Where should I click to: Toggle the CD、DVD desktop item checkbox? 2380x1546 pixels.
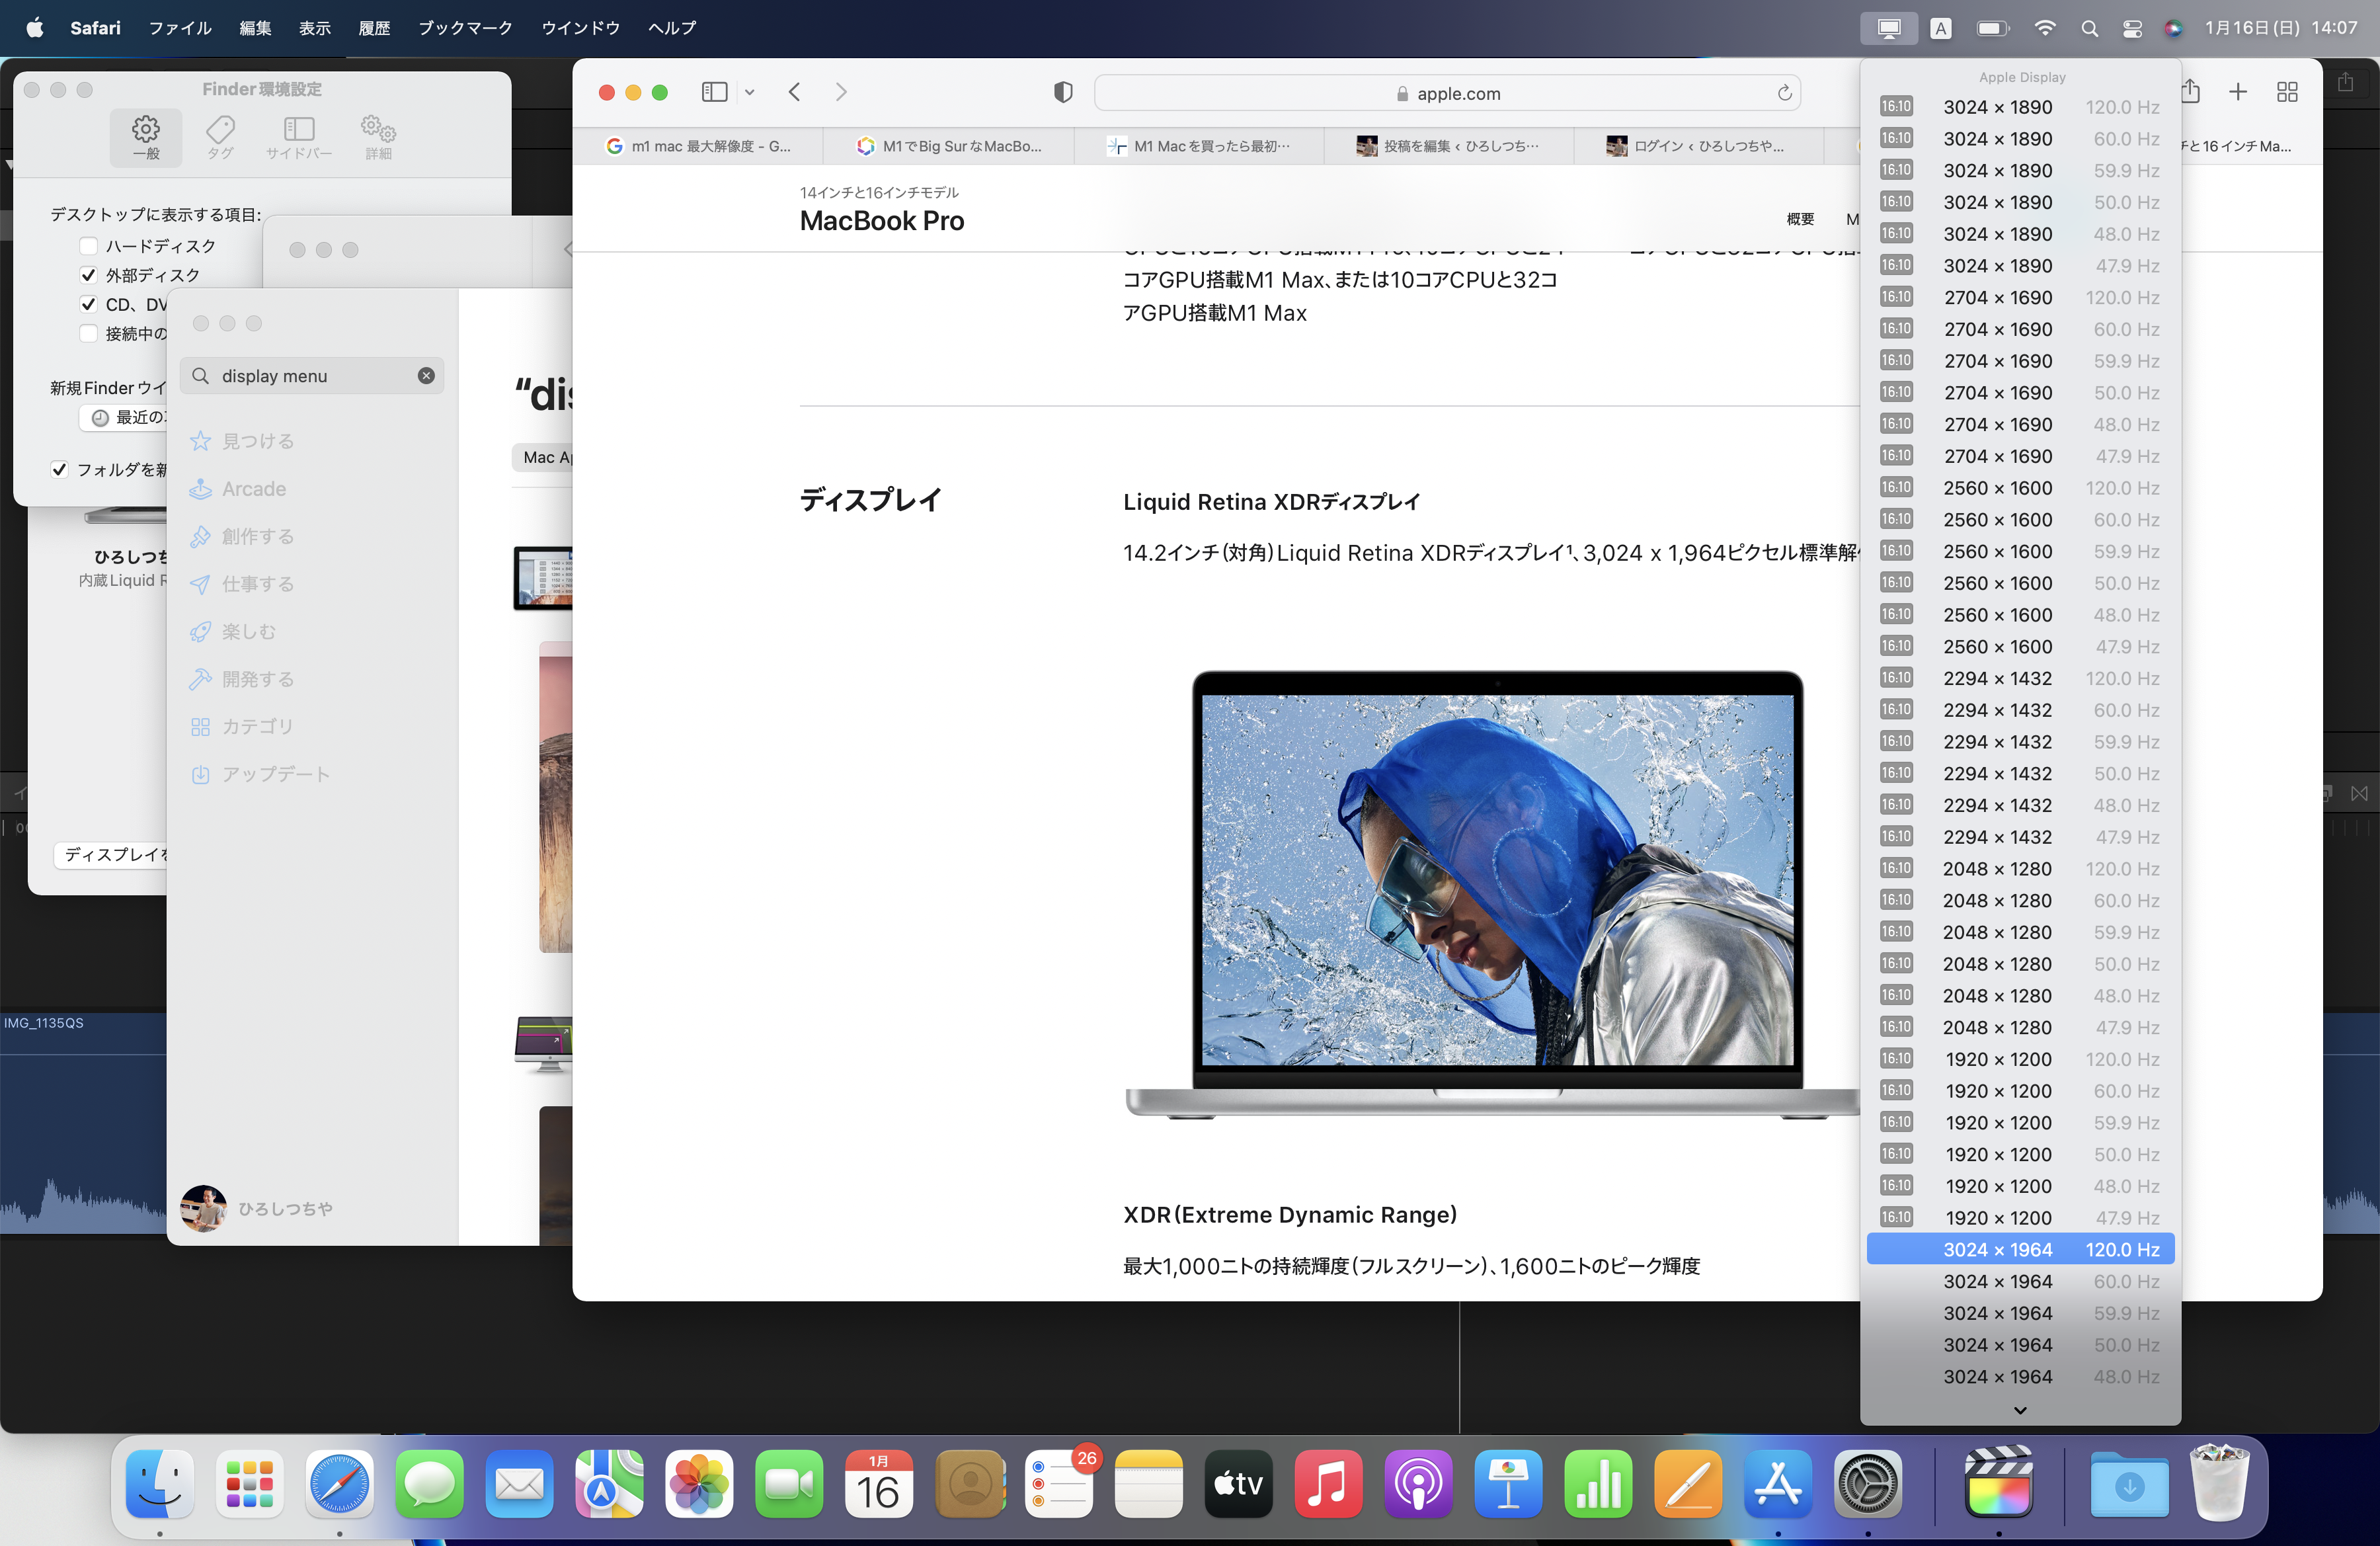[x=88, y=304]
